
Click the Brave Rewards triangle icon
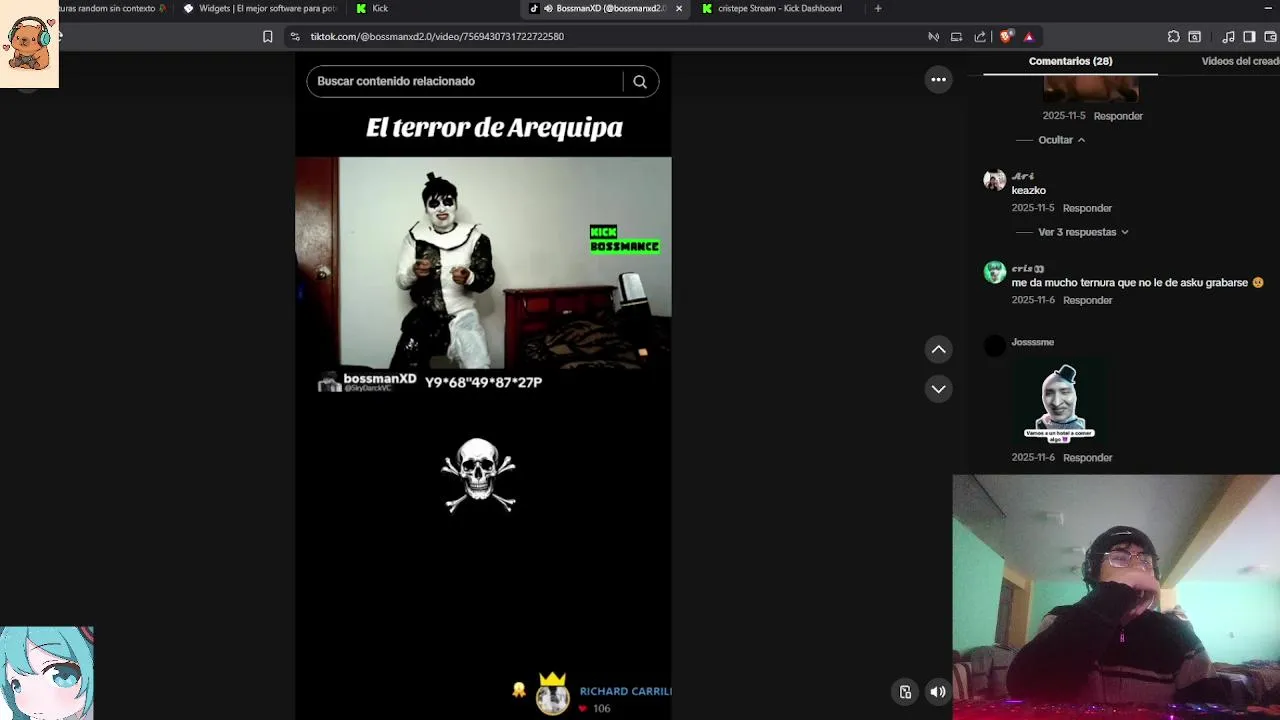(x=1028, y=37)
